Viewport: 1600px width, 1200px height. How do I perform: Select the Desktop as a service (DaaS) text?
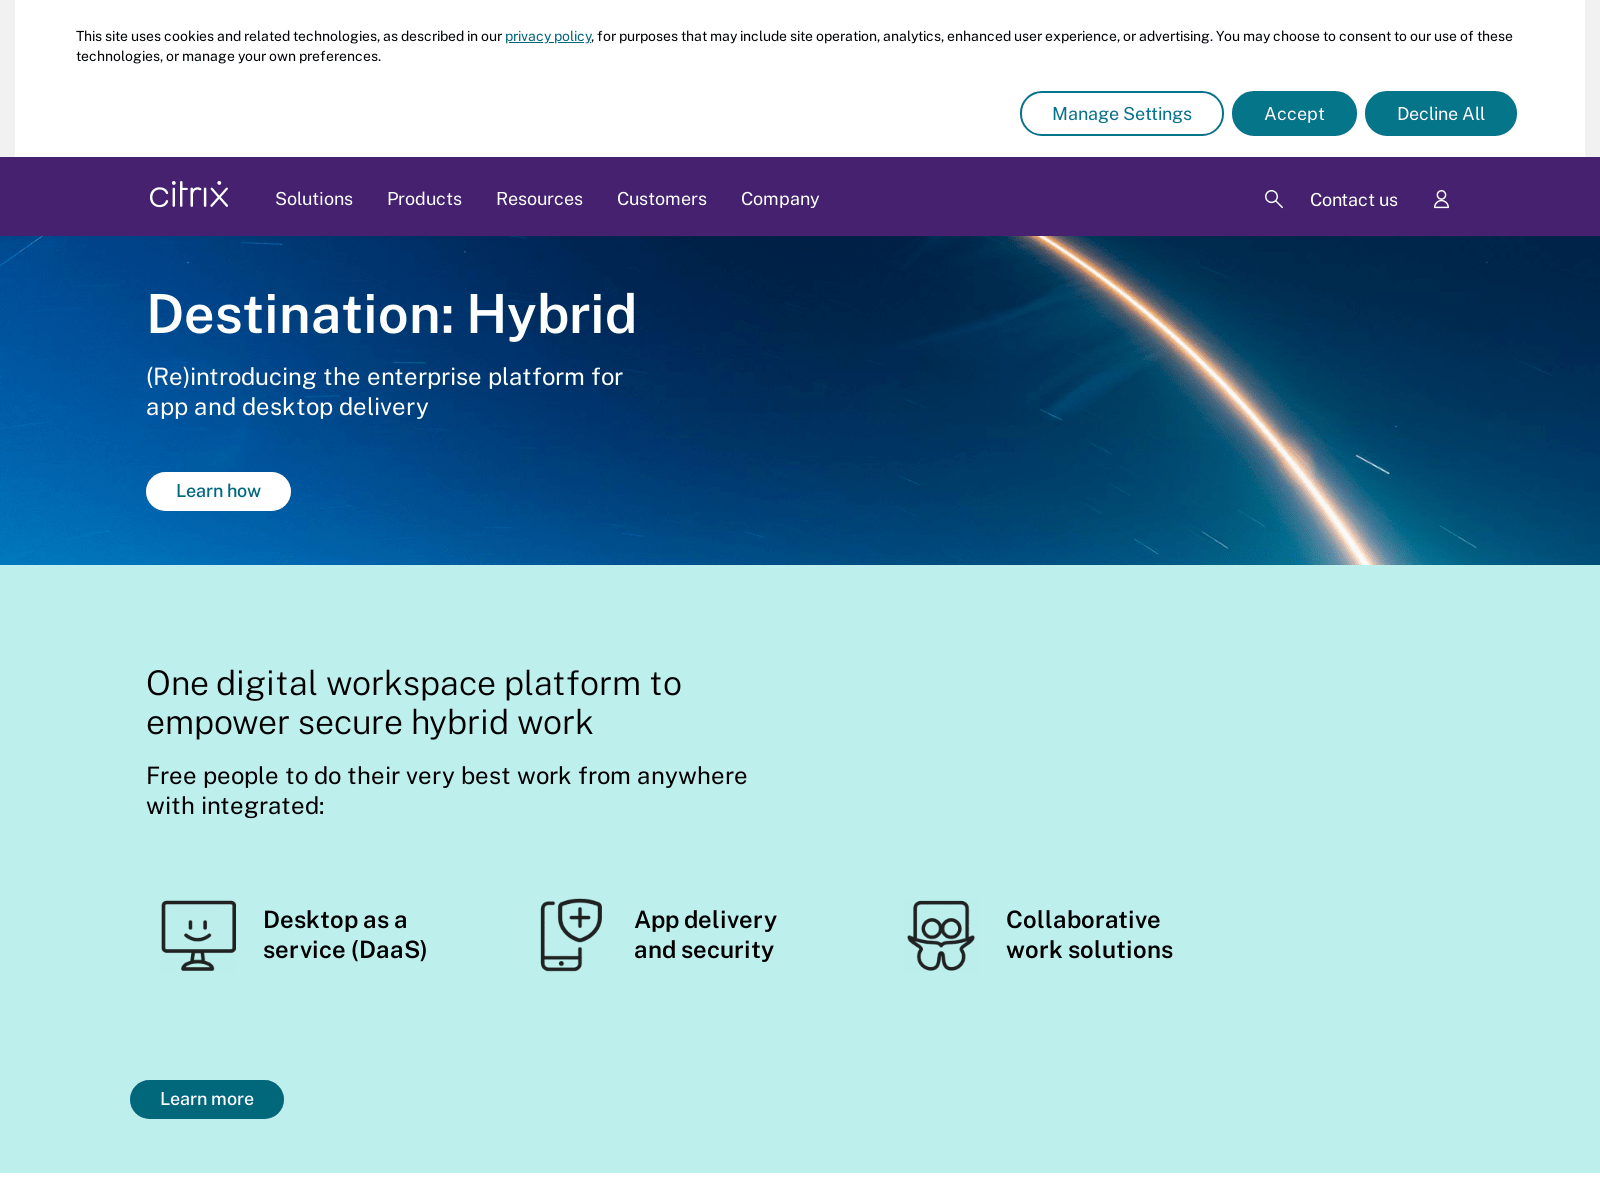click(x=345, y=935)
